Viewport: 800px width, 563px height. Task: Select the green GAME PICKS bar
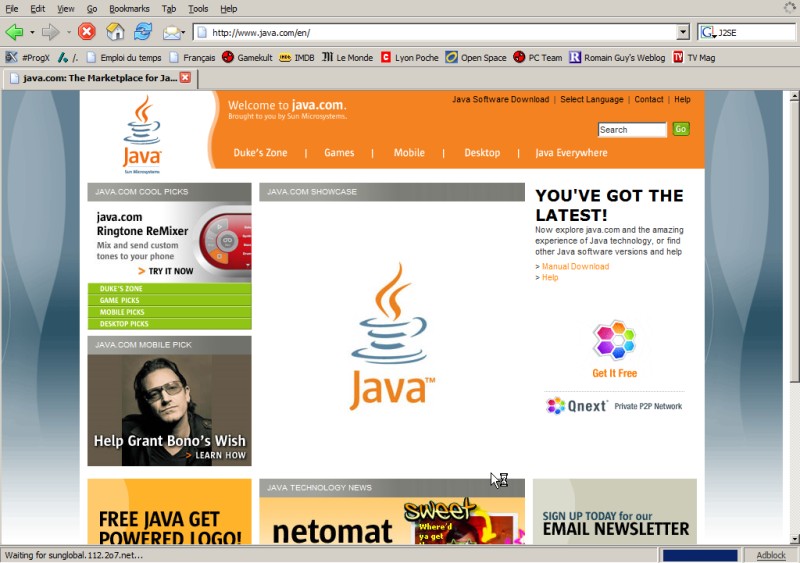pos(169,300)
